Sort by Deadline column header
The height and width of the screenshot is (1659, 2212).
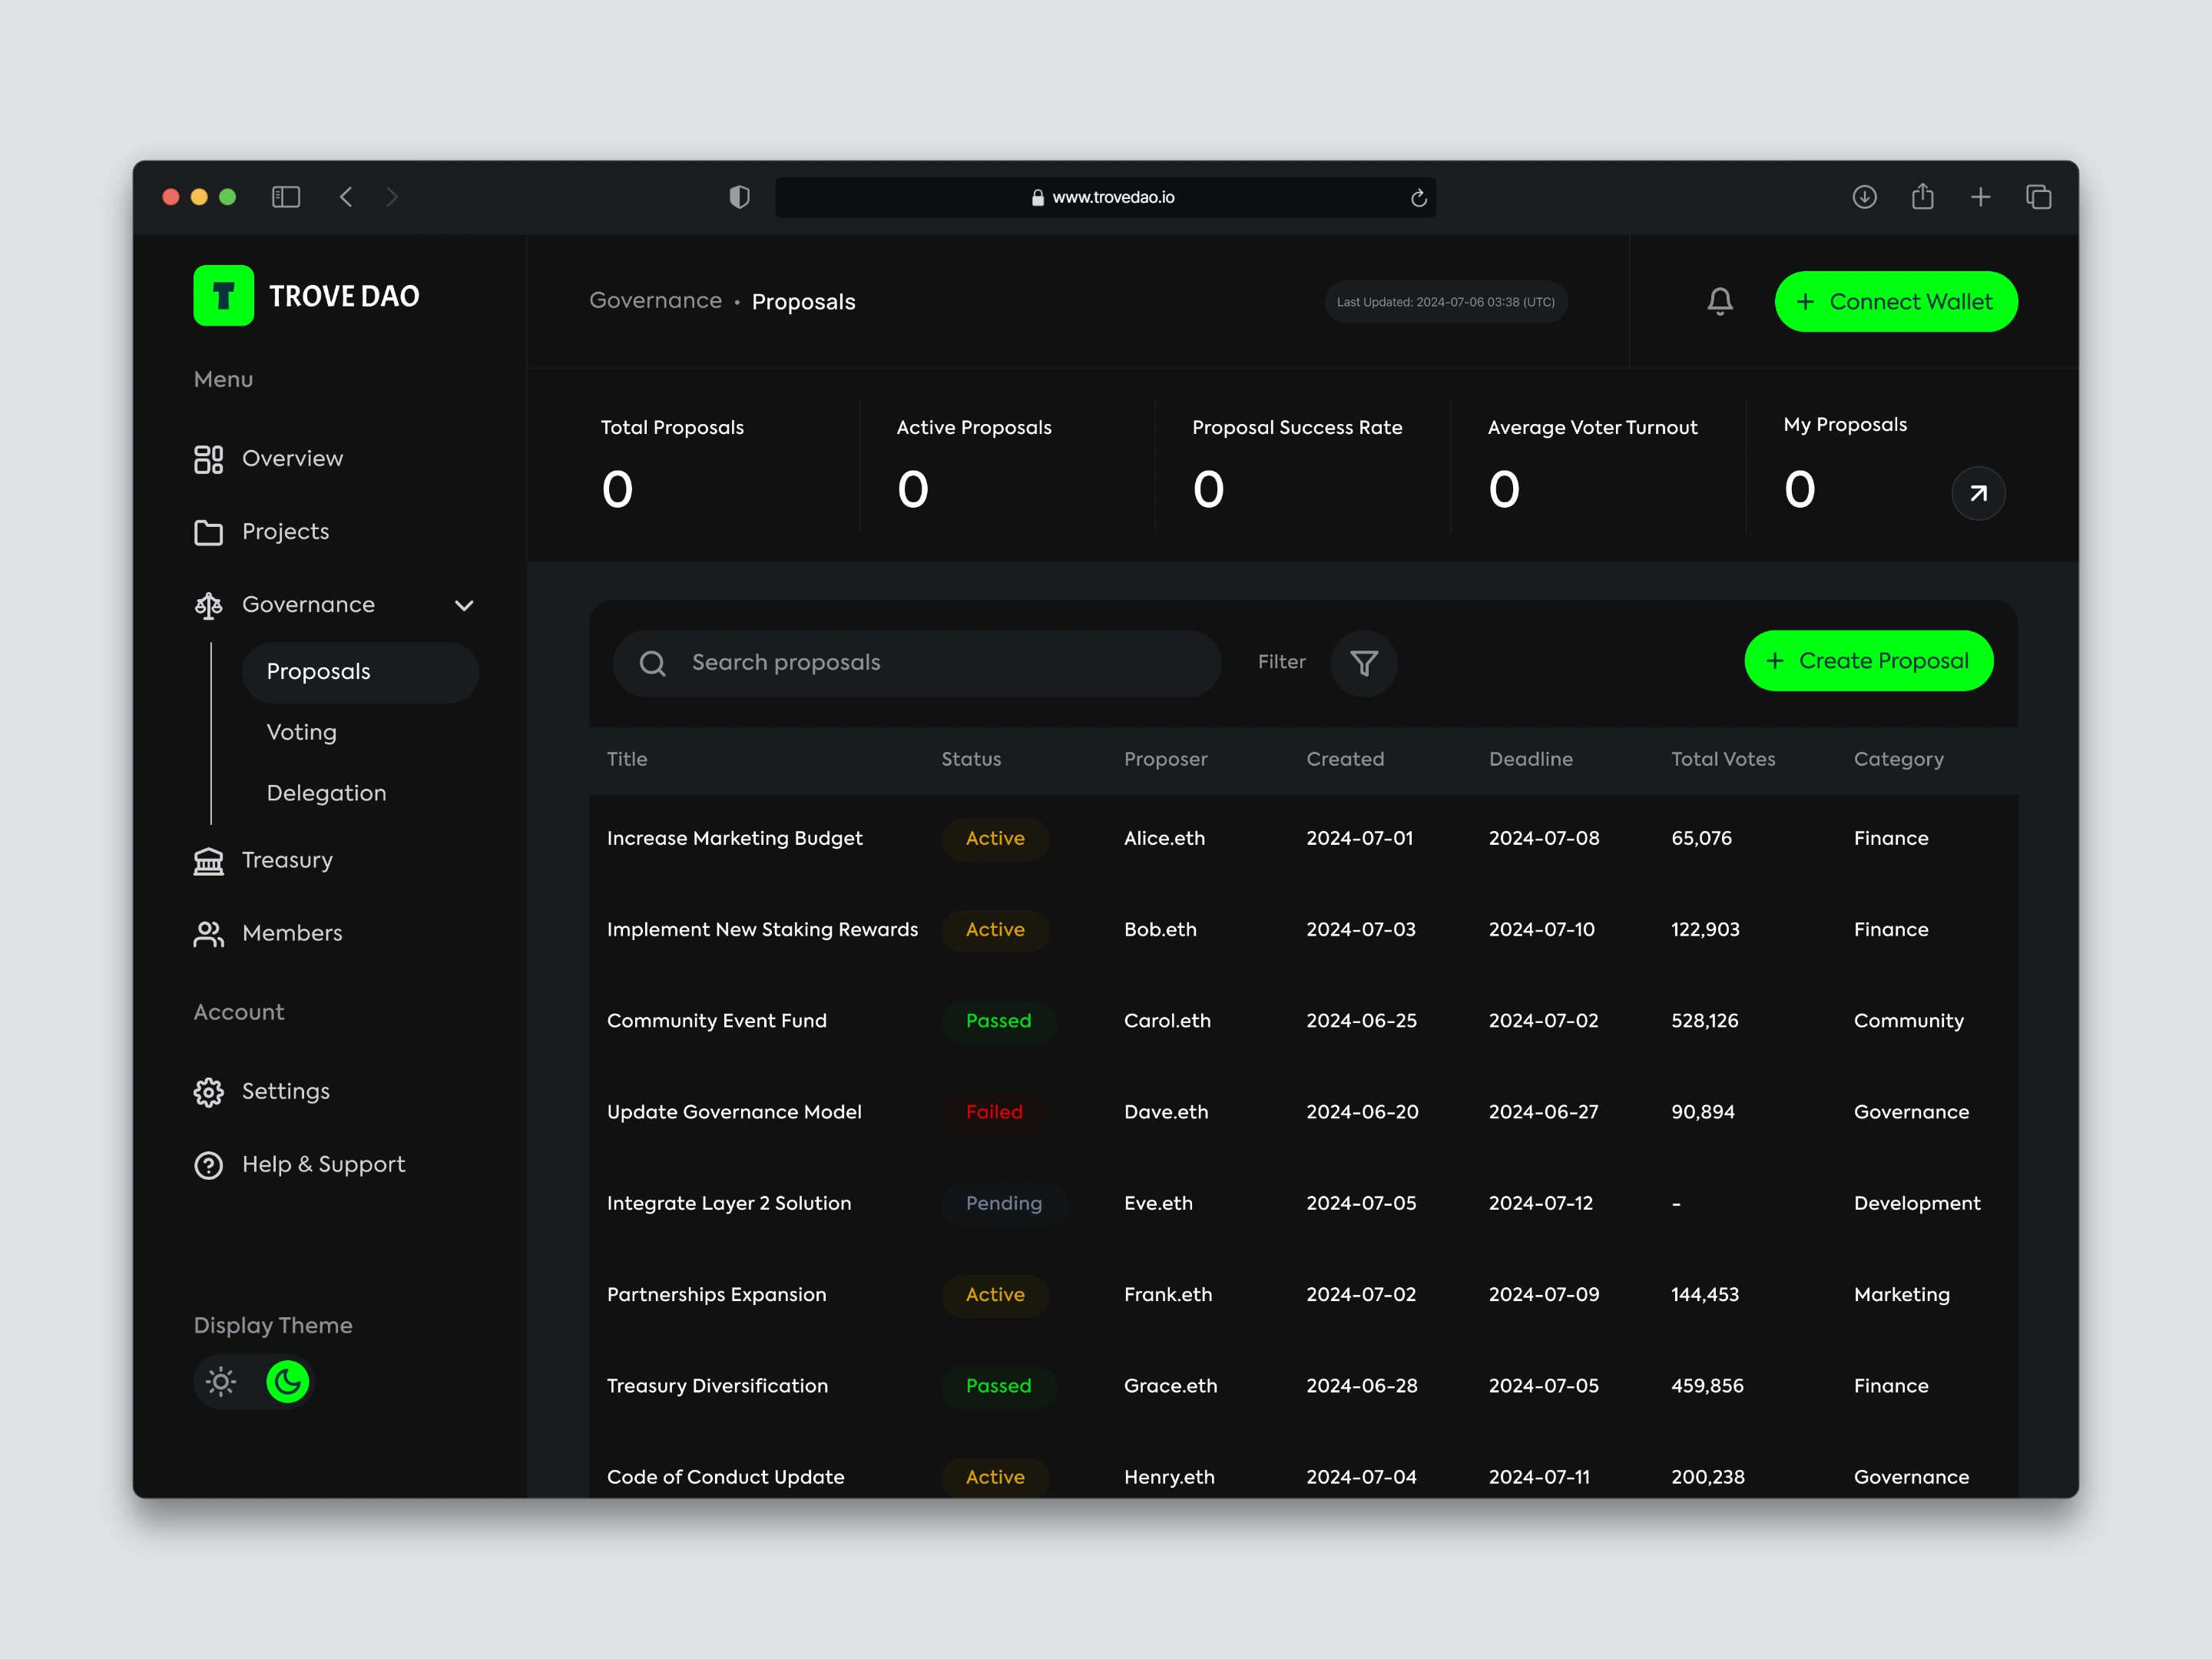[1530, 759]
